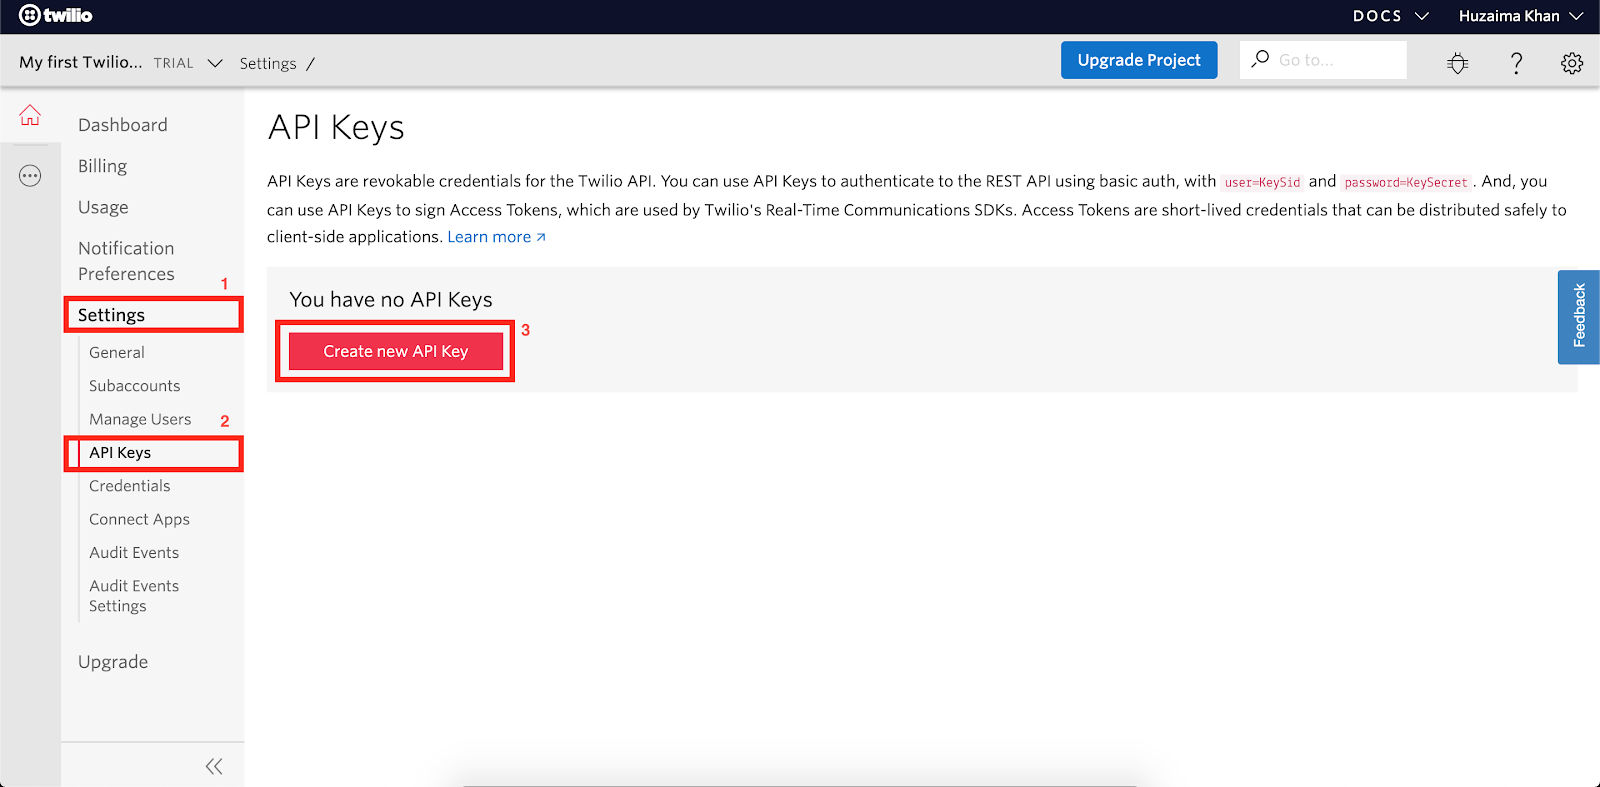This screenshot has width=1600, height=787.
Task: Open Subaccounts settings
Action: point(135,386)
